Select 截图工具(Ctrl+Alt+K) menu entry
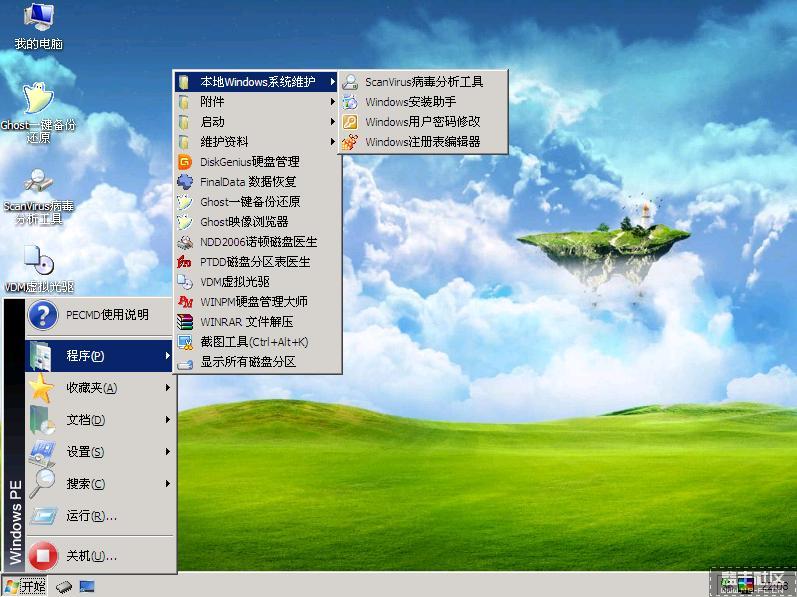The height and width of the screenshot is (597, 797). tap(254, 342)
